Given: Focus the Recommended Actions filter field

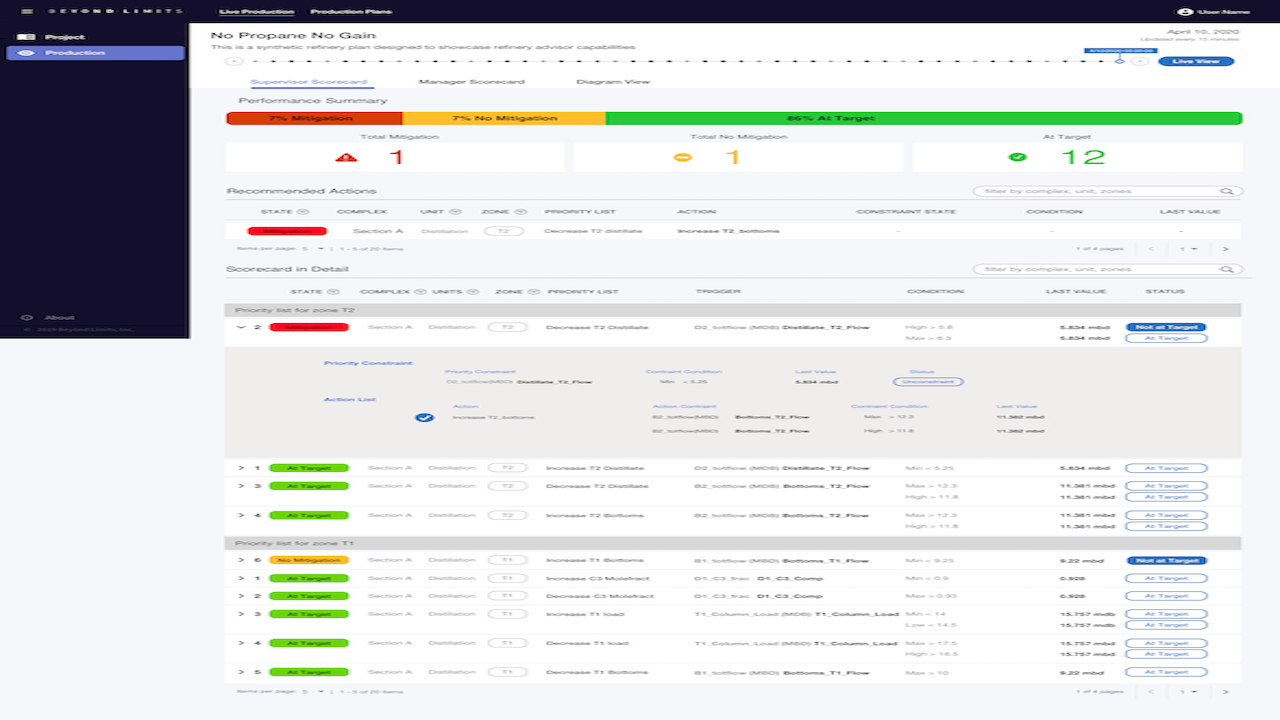Looking at the screenshot, I should pos(1108,191).
